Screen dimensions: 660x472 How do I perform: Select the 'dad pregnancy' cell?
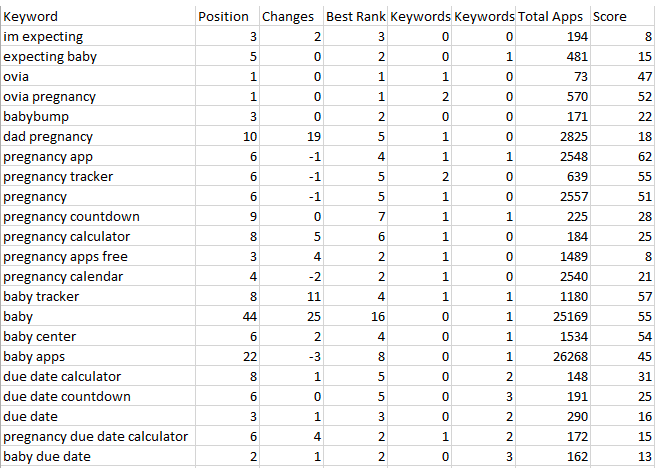click(x=98, y=136)
